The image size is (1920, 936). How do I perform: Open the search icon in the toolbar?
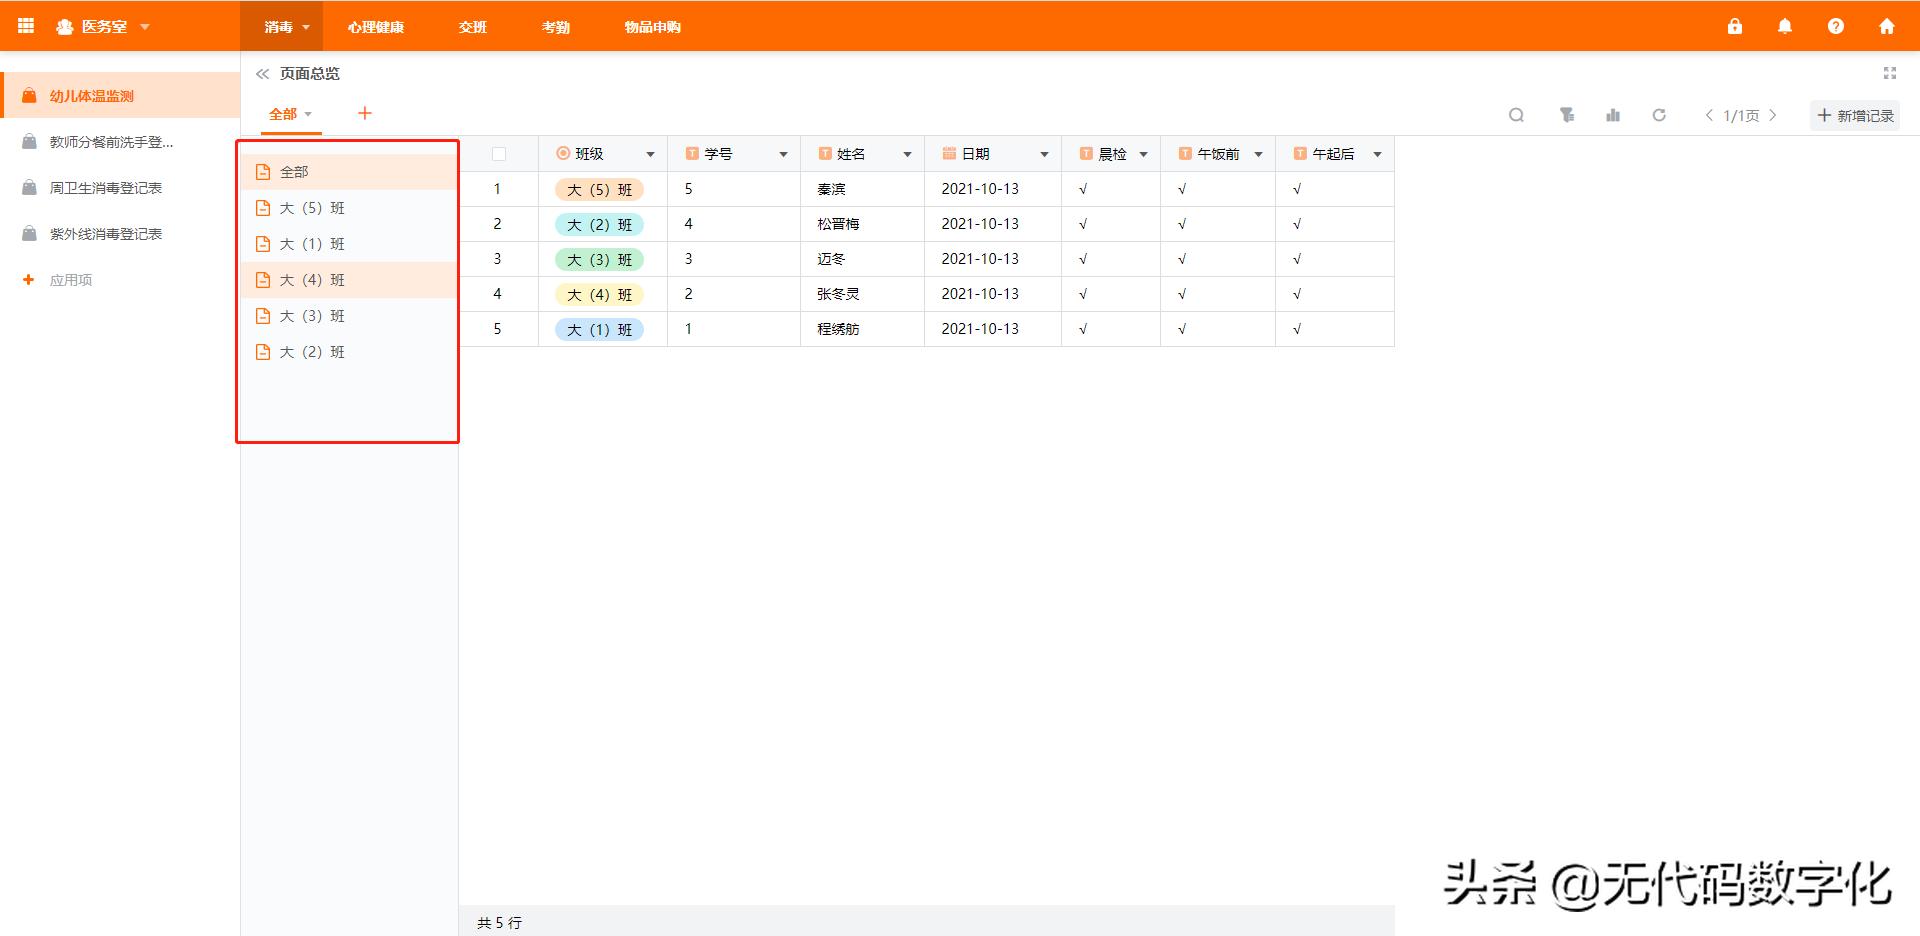pyautogui.click(x=1516, y=115)
